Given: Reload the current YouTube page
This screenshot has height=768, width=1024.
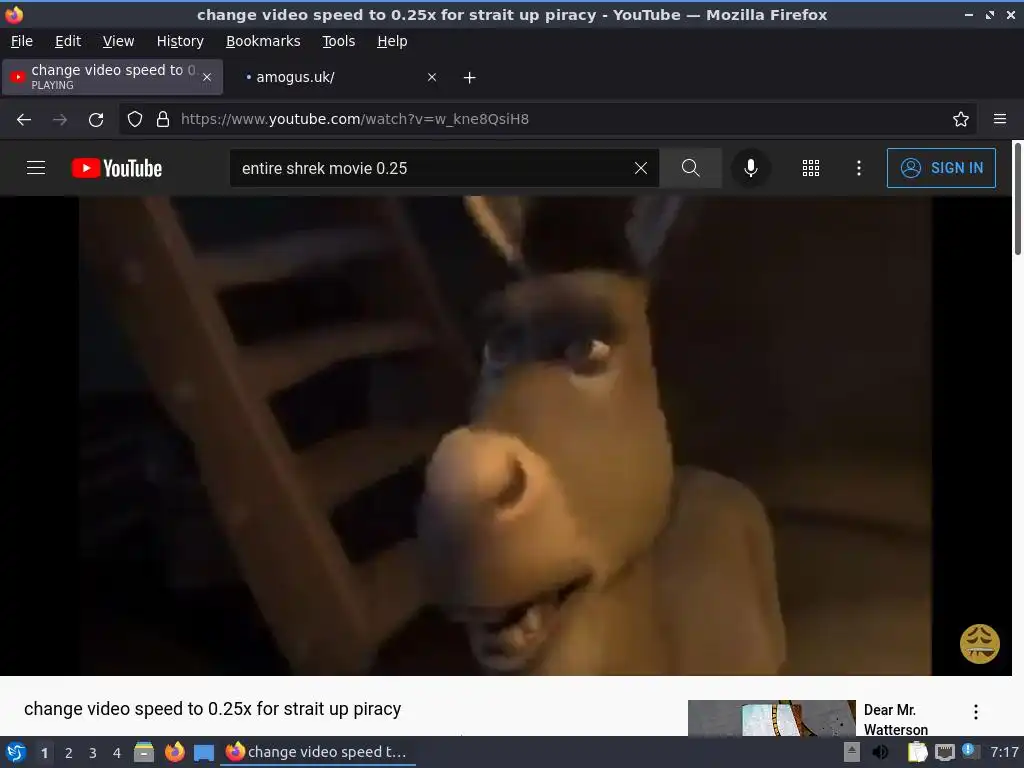Looking at the screenshot, I should 96,120.
